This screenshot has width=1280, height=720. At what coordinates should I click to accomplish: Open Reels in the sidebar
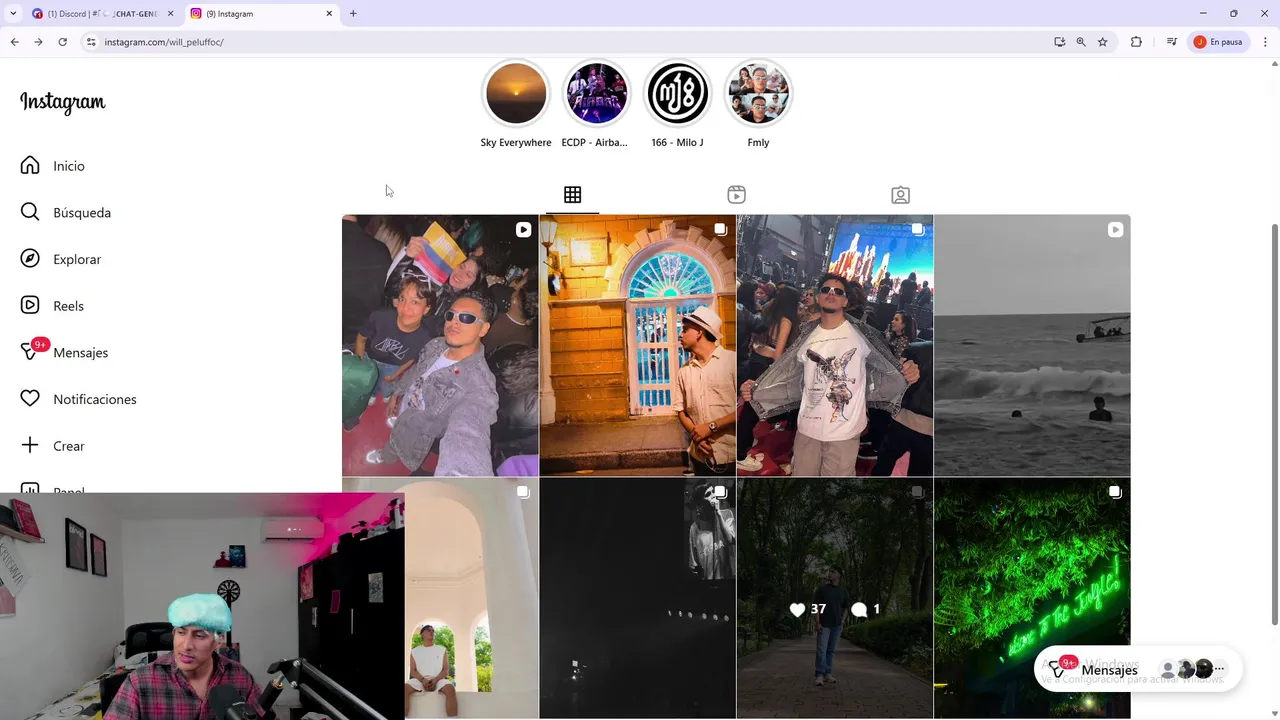[x=53, y=306]
